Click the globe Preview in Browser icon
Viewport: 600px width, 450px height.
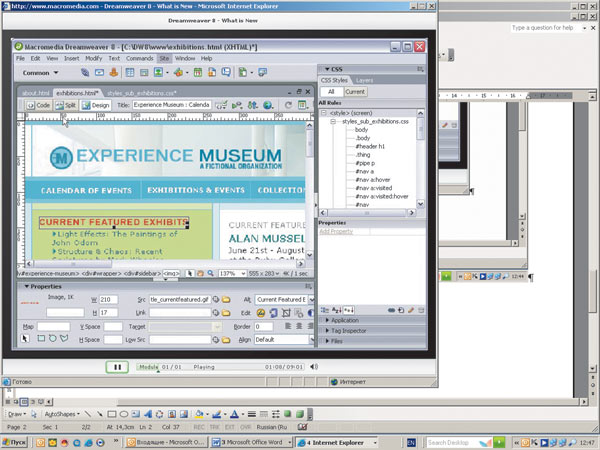[x=268, y=105]
